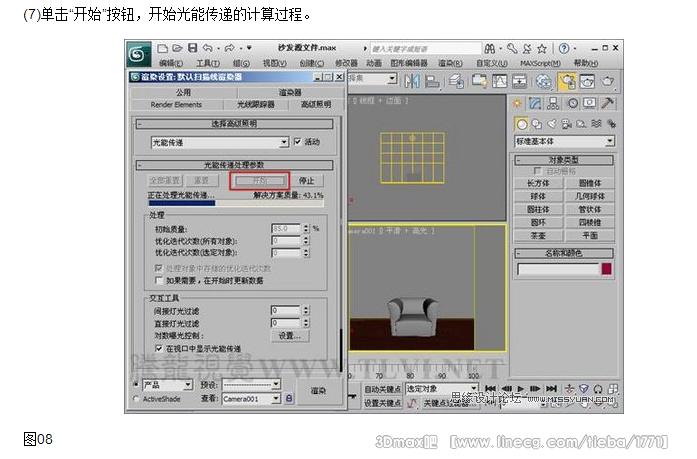697x459 pixels.
Task: Open the 工具(T) menu
Action: (x=208, y=64)
